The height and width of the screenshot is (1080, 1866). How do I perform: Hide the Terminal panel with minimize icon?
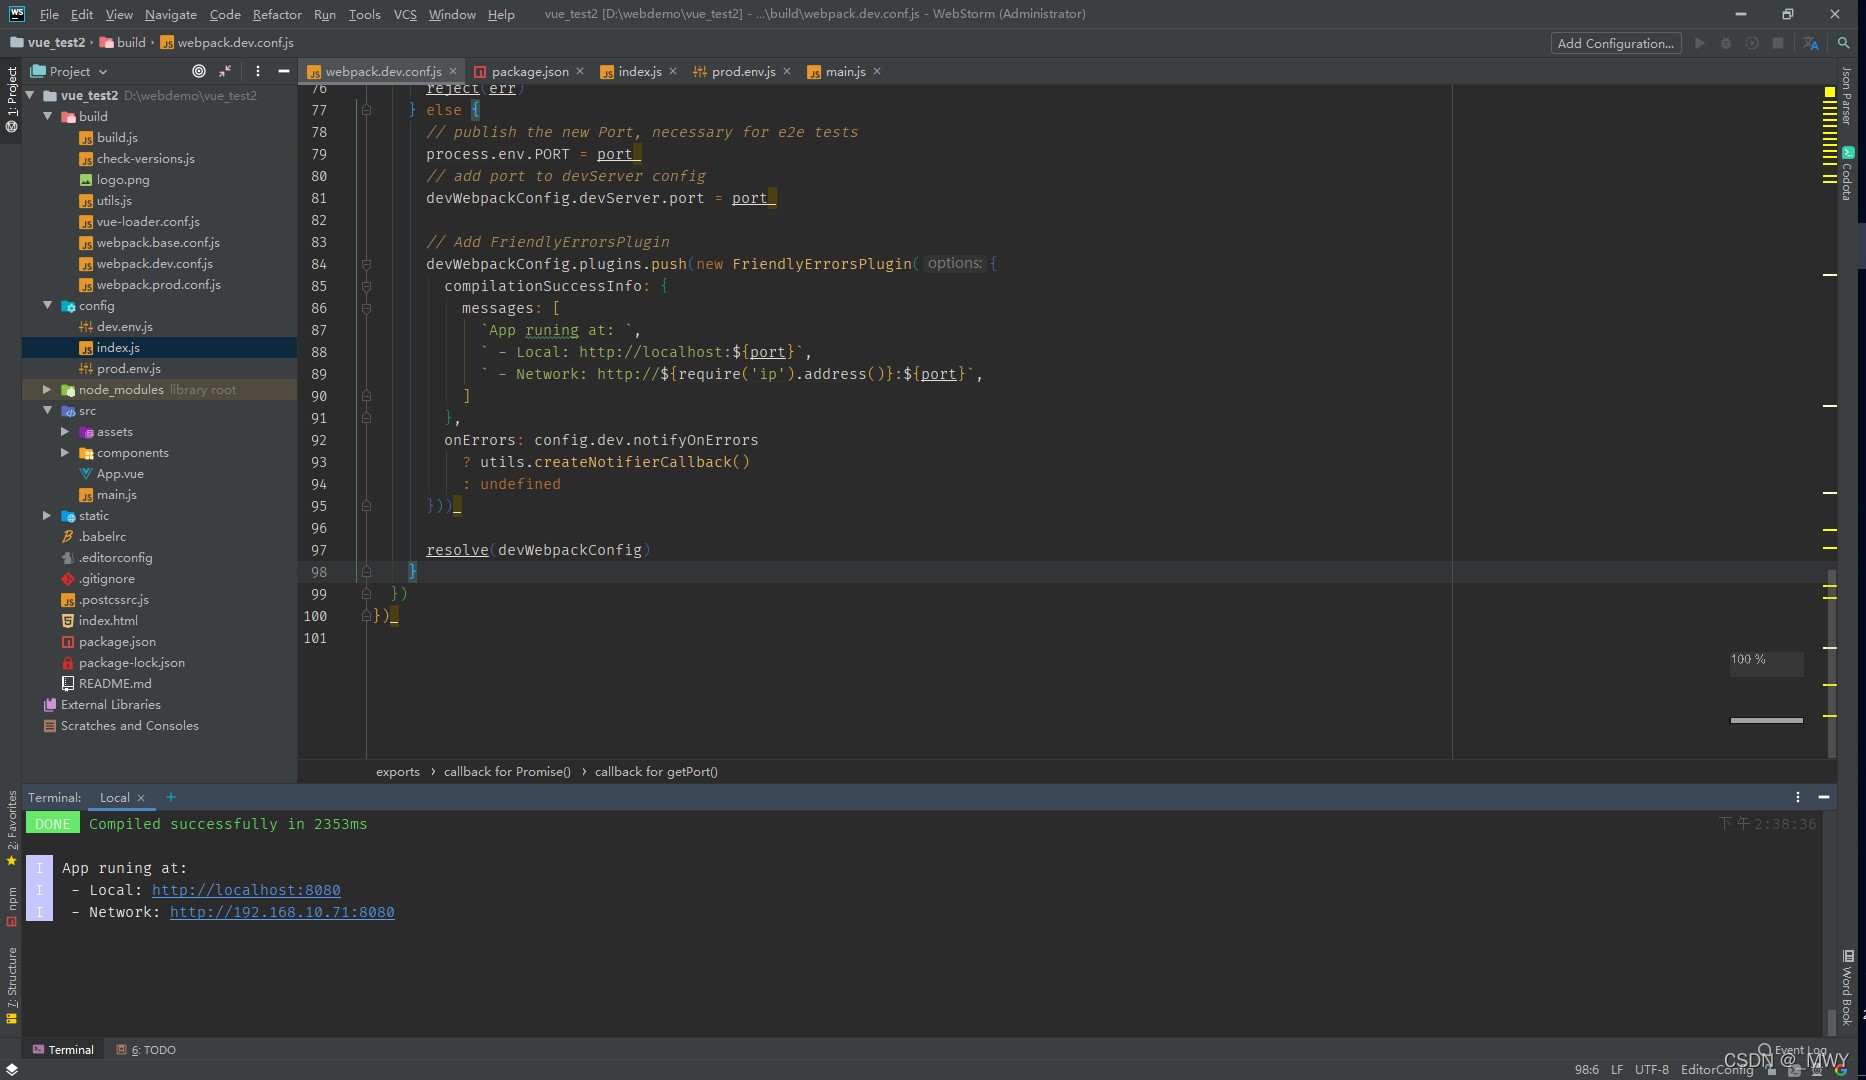(1824, 797)
